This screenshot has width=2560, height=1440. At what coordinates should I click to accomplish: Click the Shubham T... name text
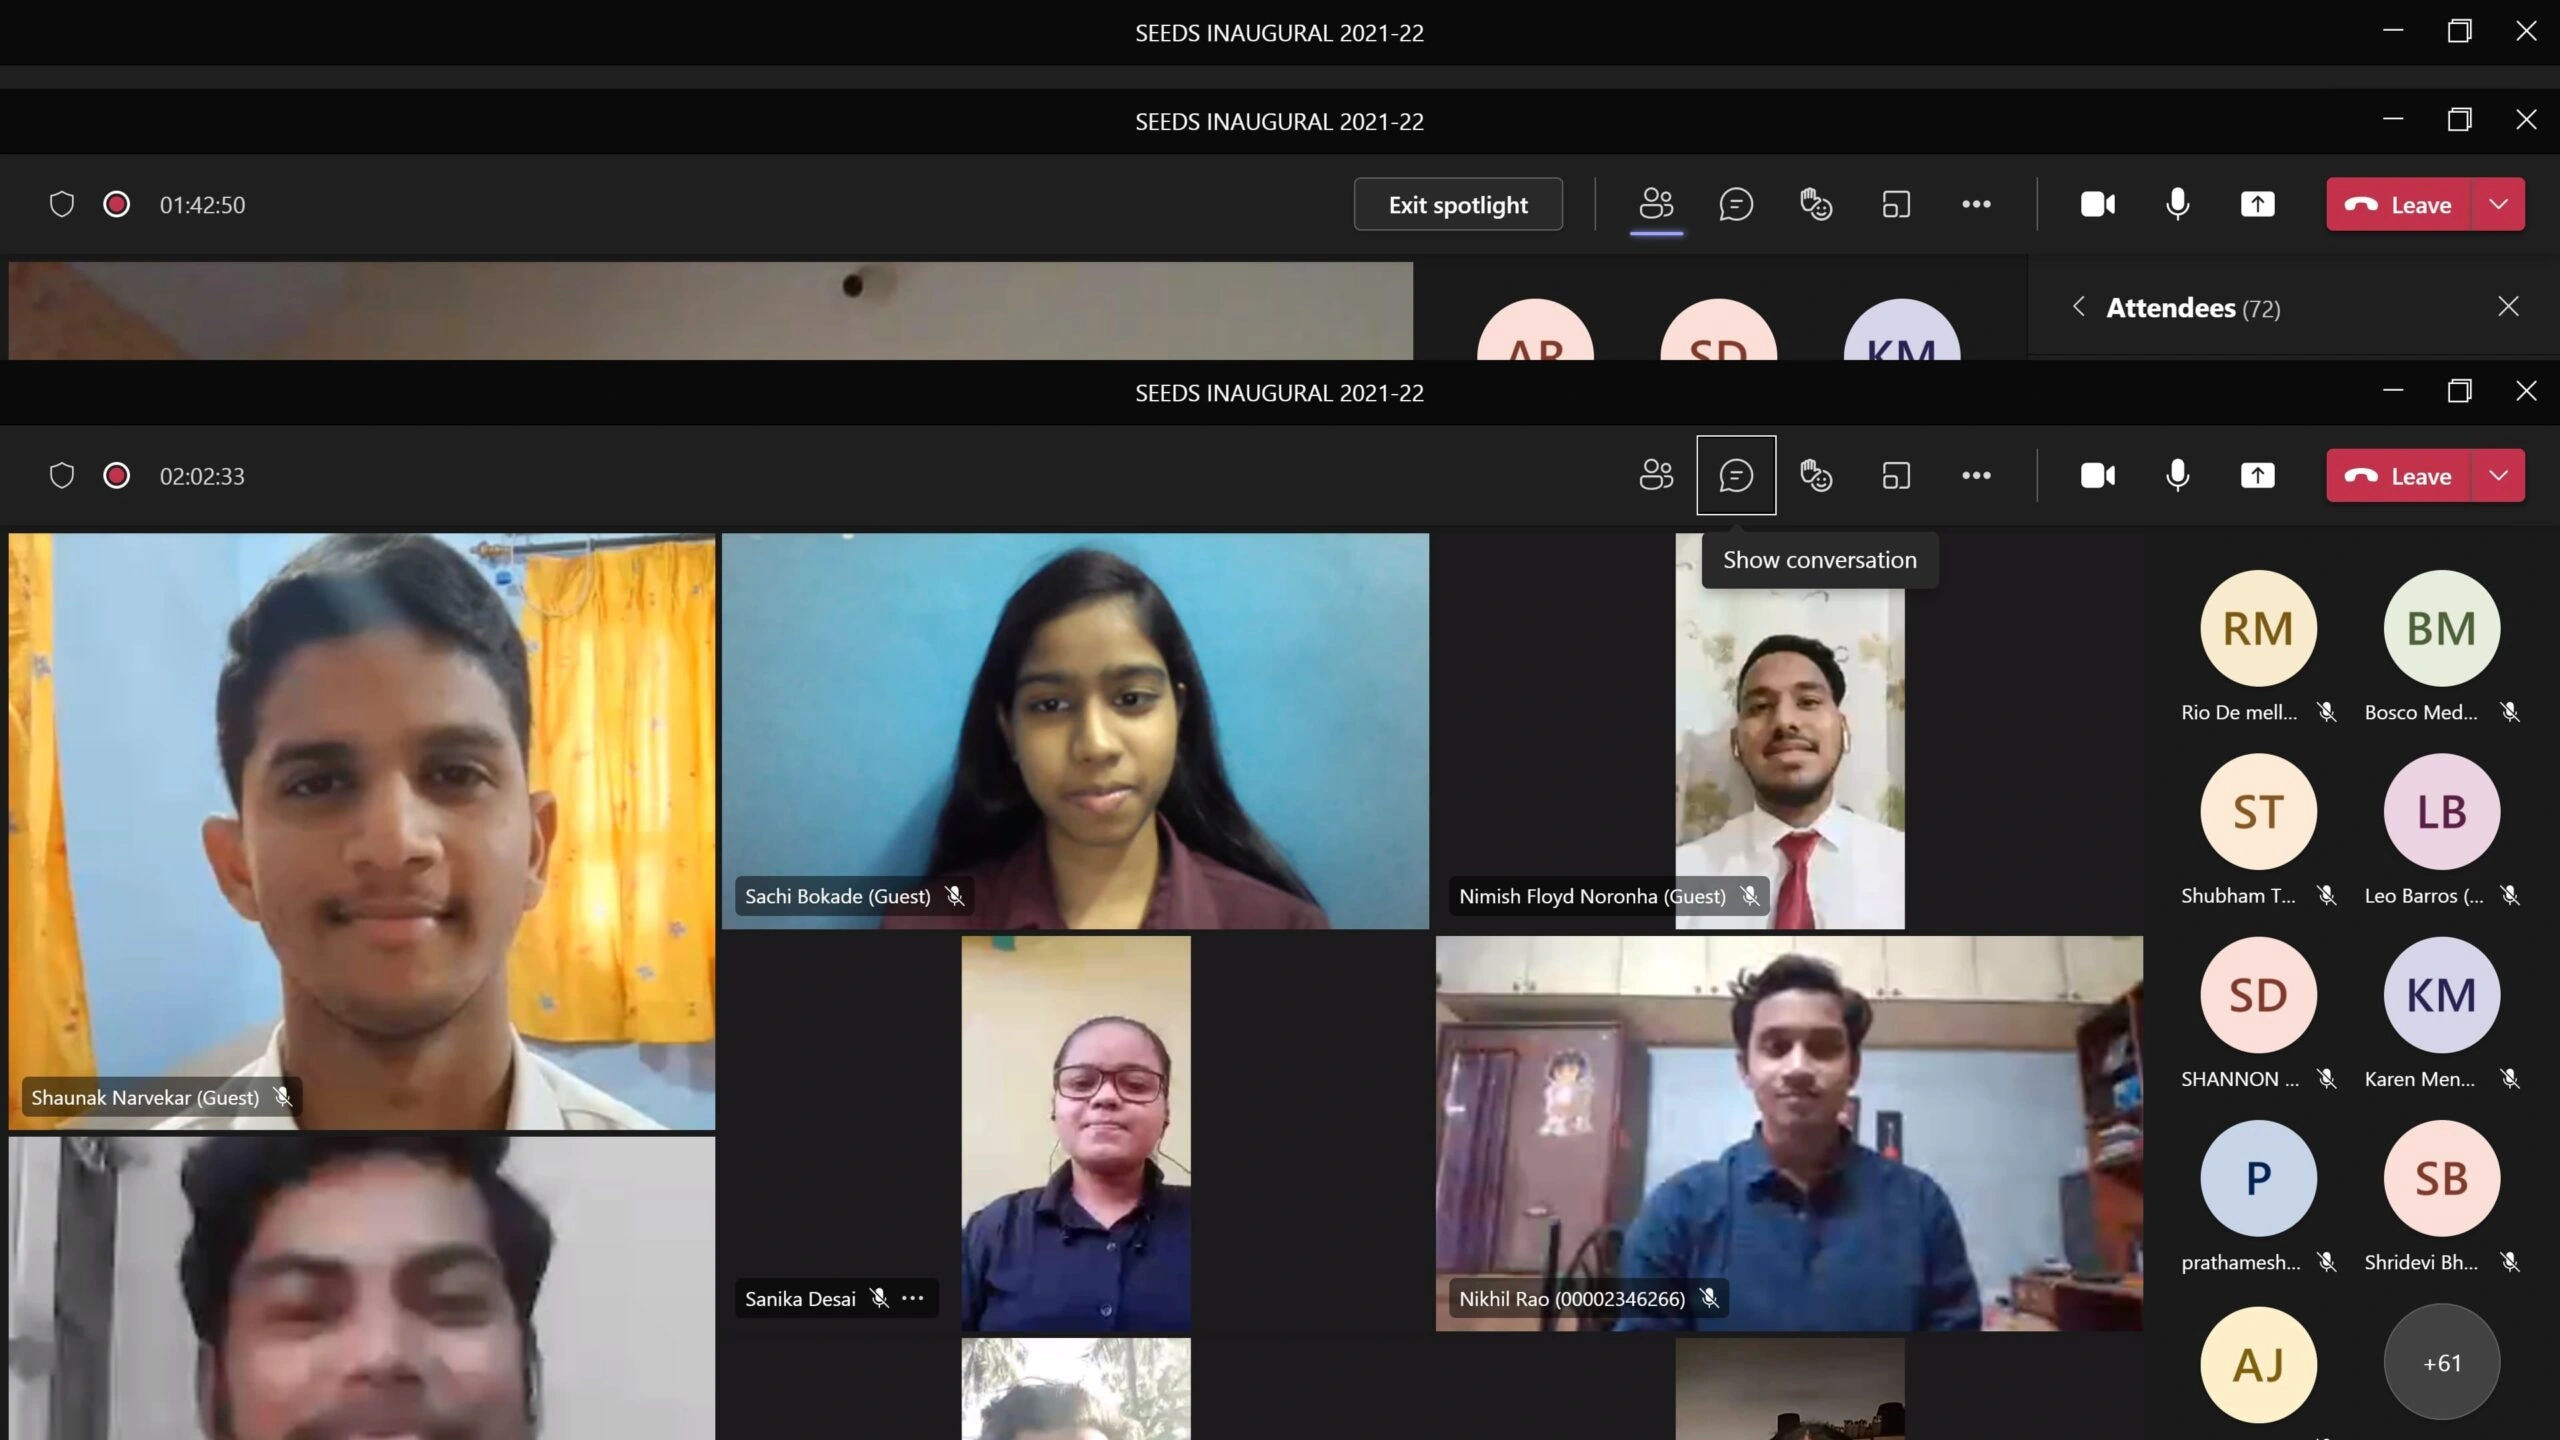tap(2238, 895)
